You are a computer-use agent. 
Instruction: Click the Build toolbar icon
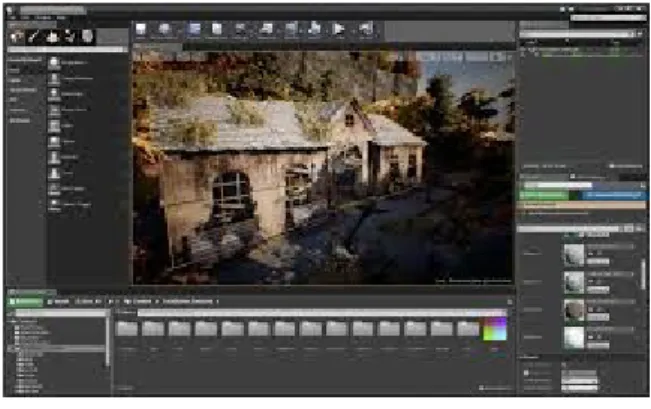315,30
